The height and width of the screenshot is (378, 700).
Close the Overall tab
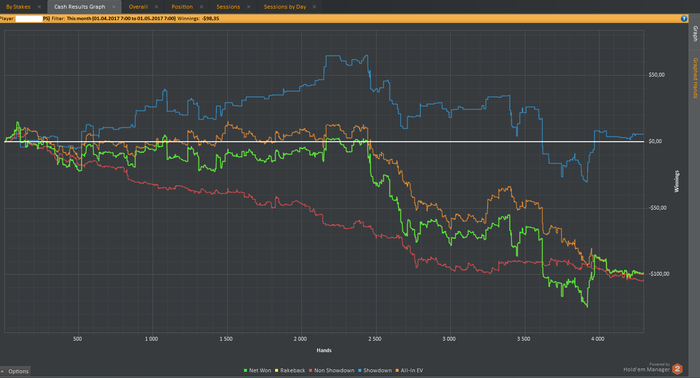[x=156, y=7]
